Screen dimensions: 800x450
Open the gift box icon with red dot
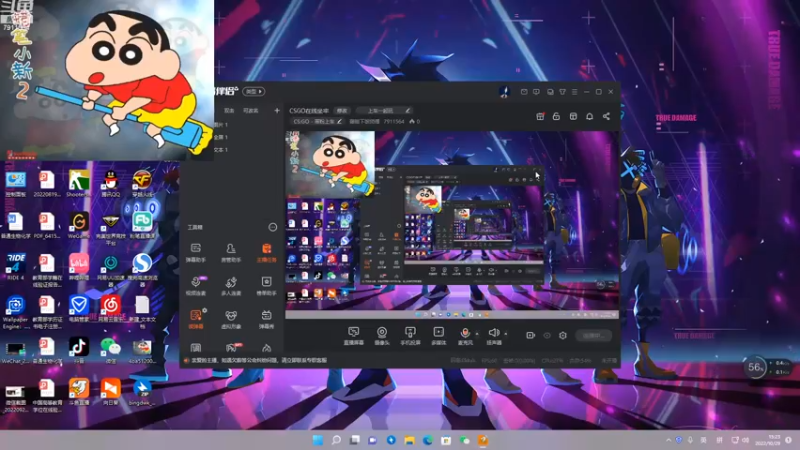pyautogui.click(x=540, y=116)
